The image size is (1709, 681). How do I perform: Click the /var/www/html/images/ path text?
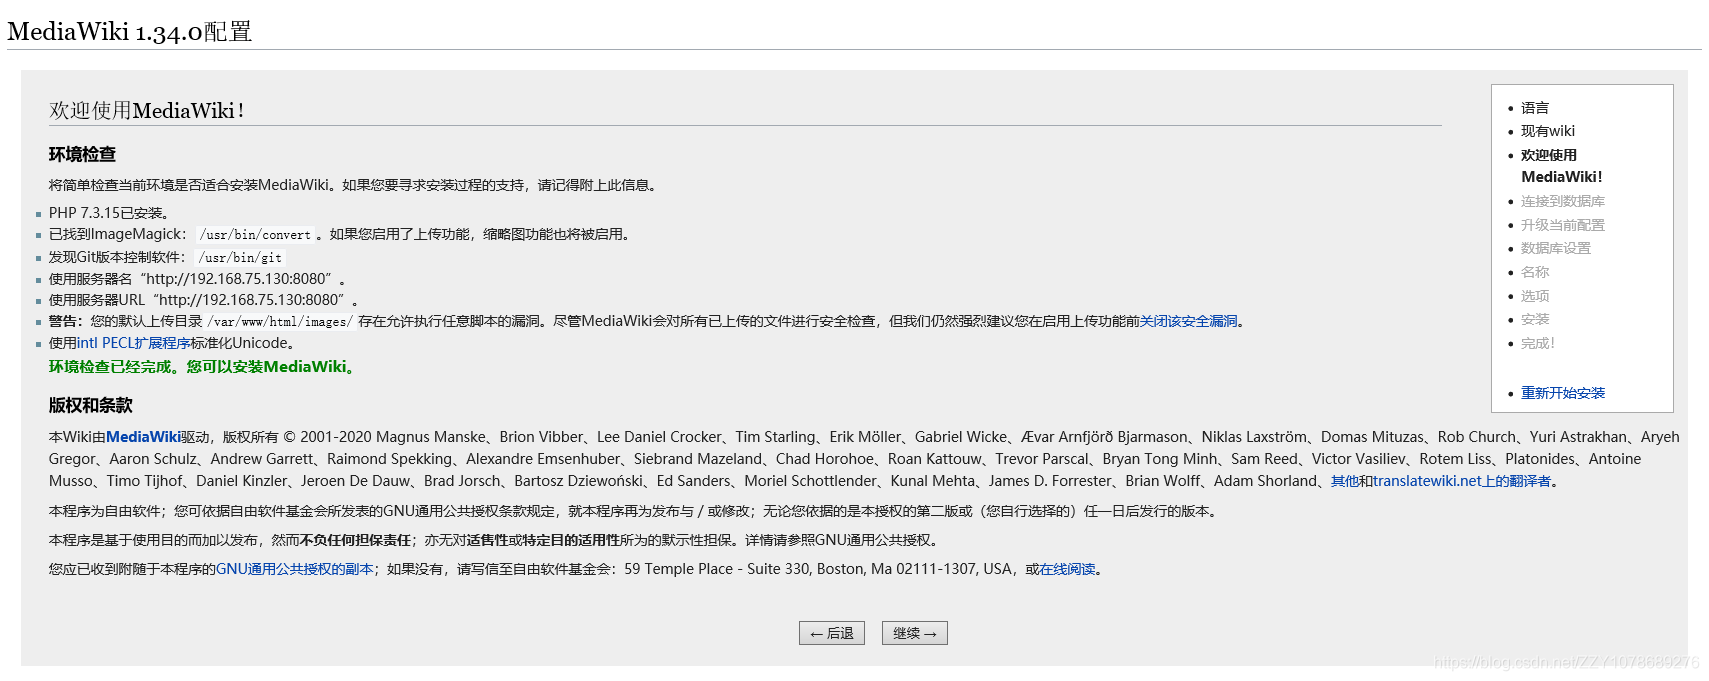(x=280, y=322)
